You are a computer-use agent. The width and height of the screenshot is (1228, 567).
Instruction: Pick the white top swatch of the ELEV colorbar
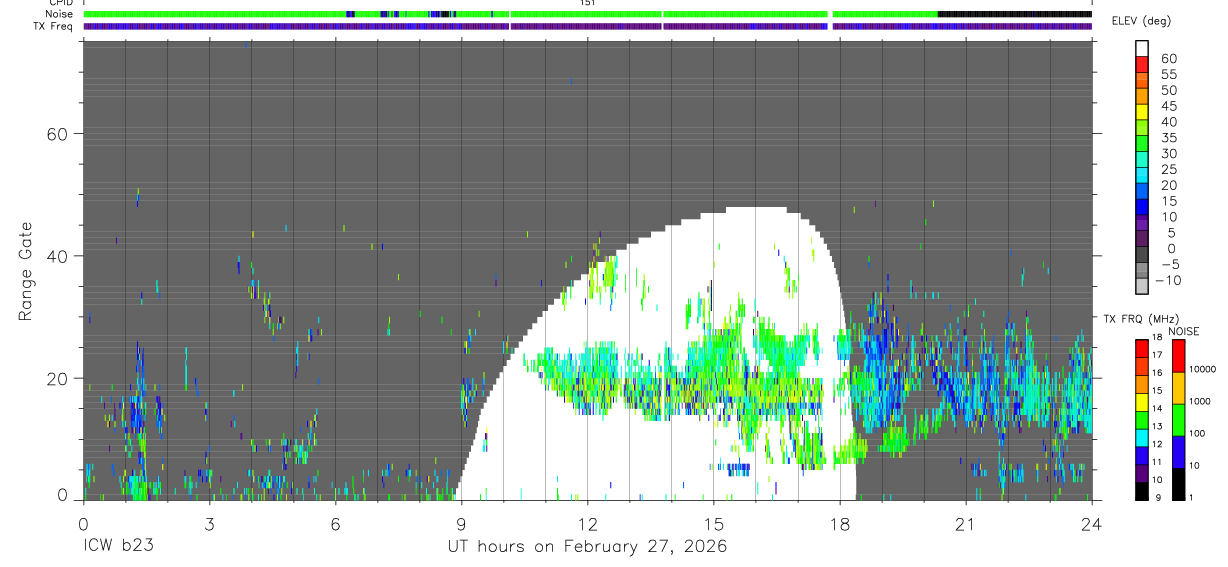click(1142, 48)
